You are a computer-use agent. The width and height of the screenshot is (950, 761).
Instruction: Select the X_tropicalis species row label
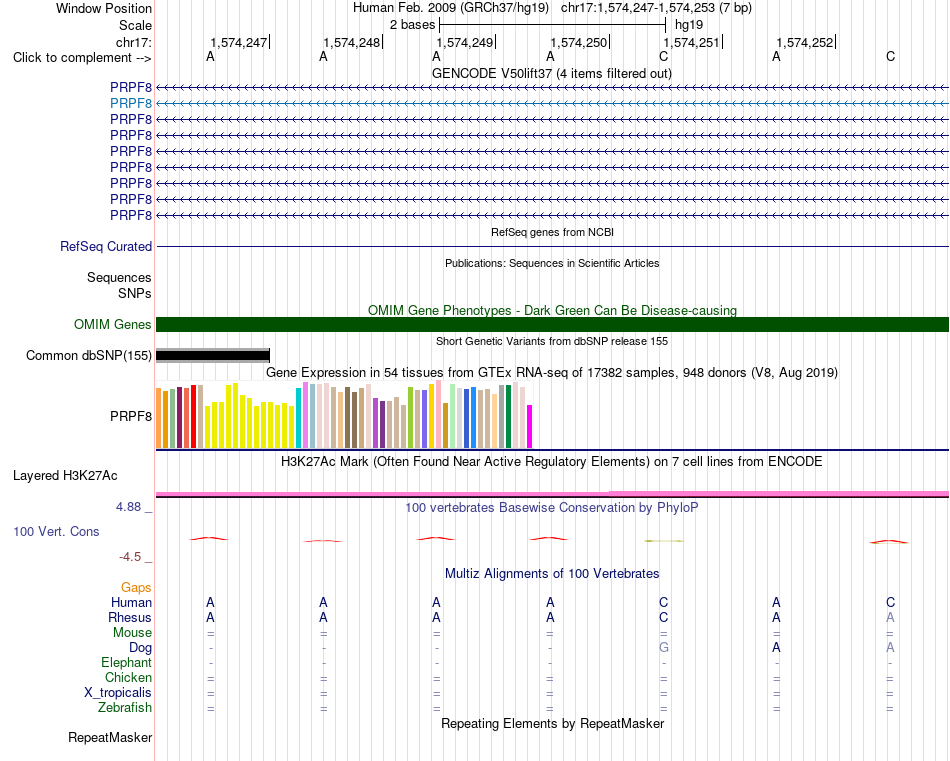click(118, 693)
